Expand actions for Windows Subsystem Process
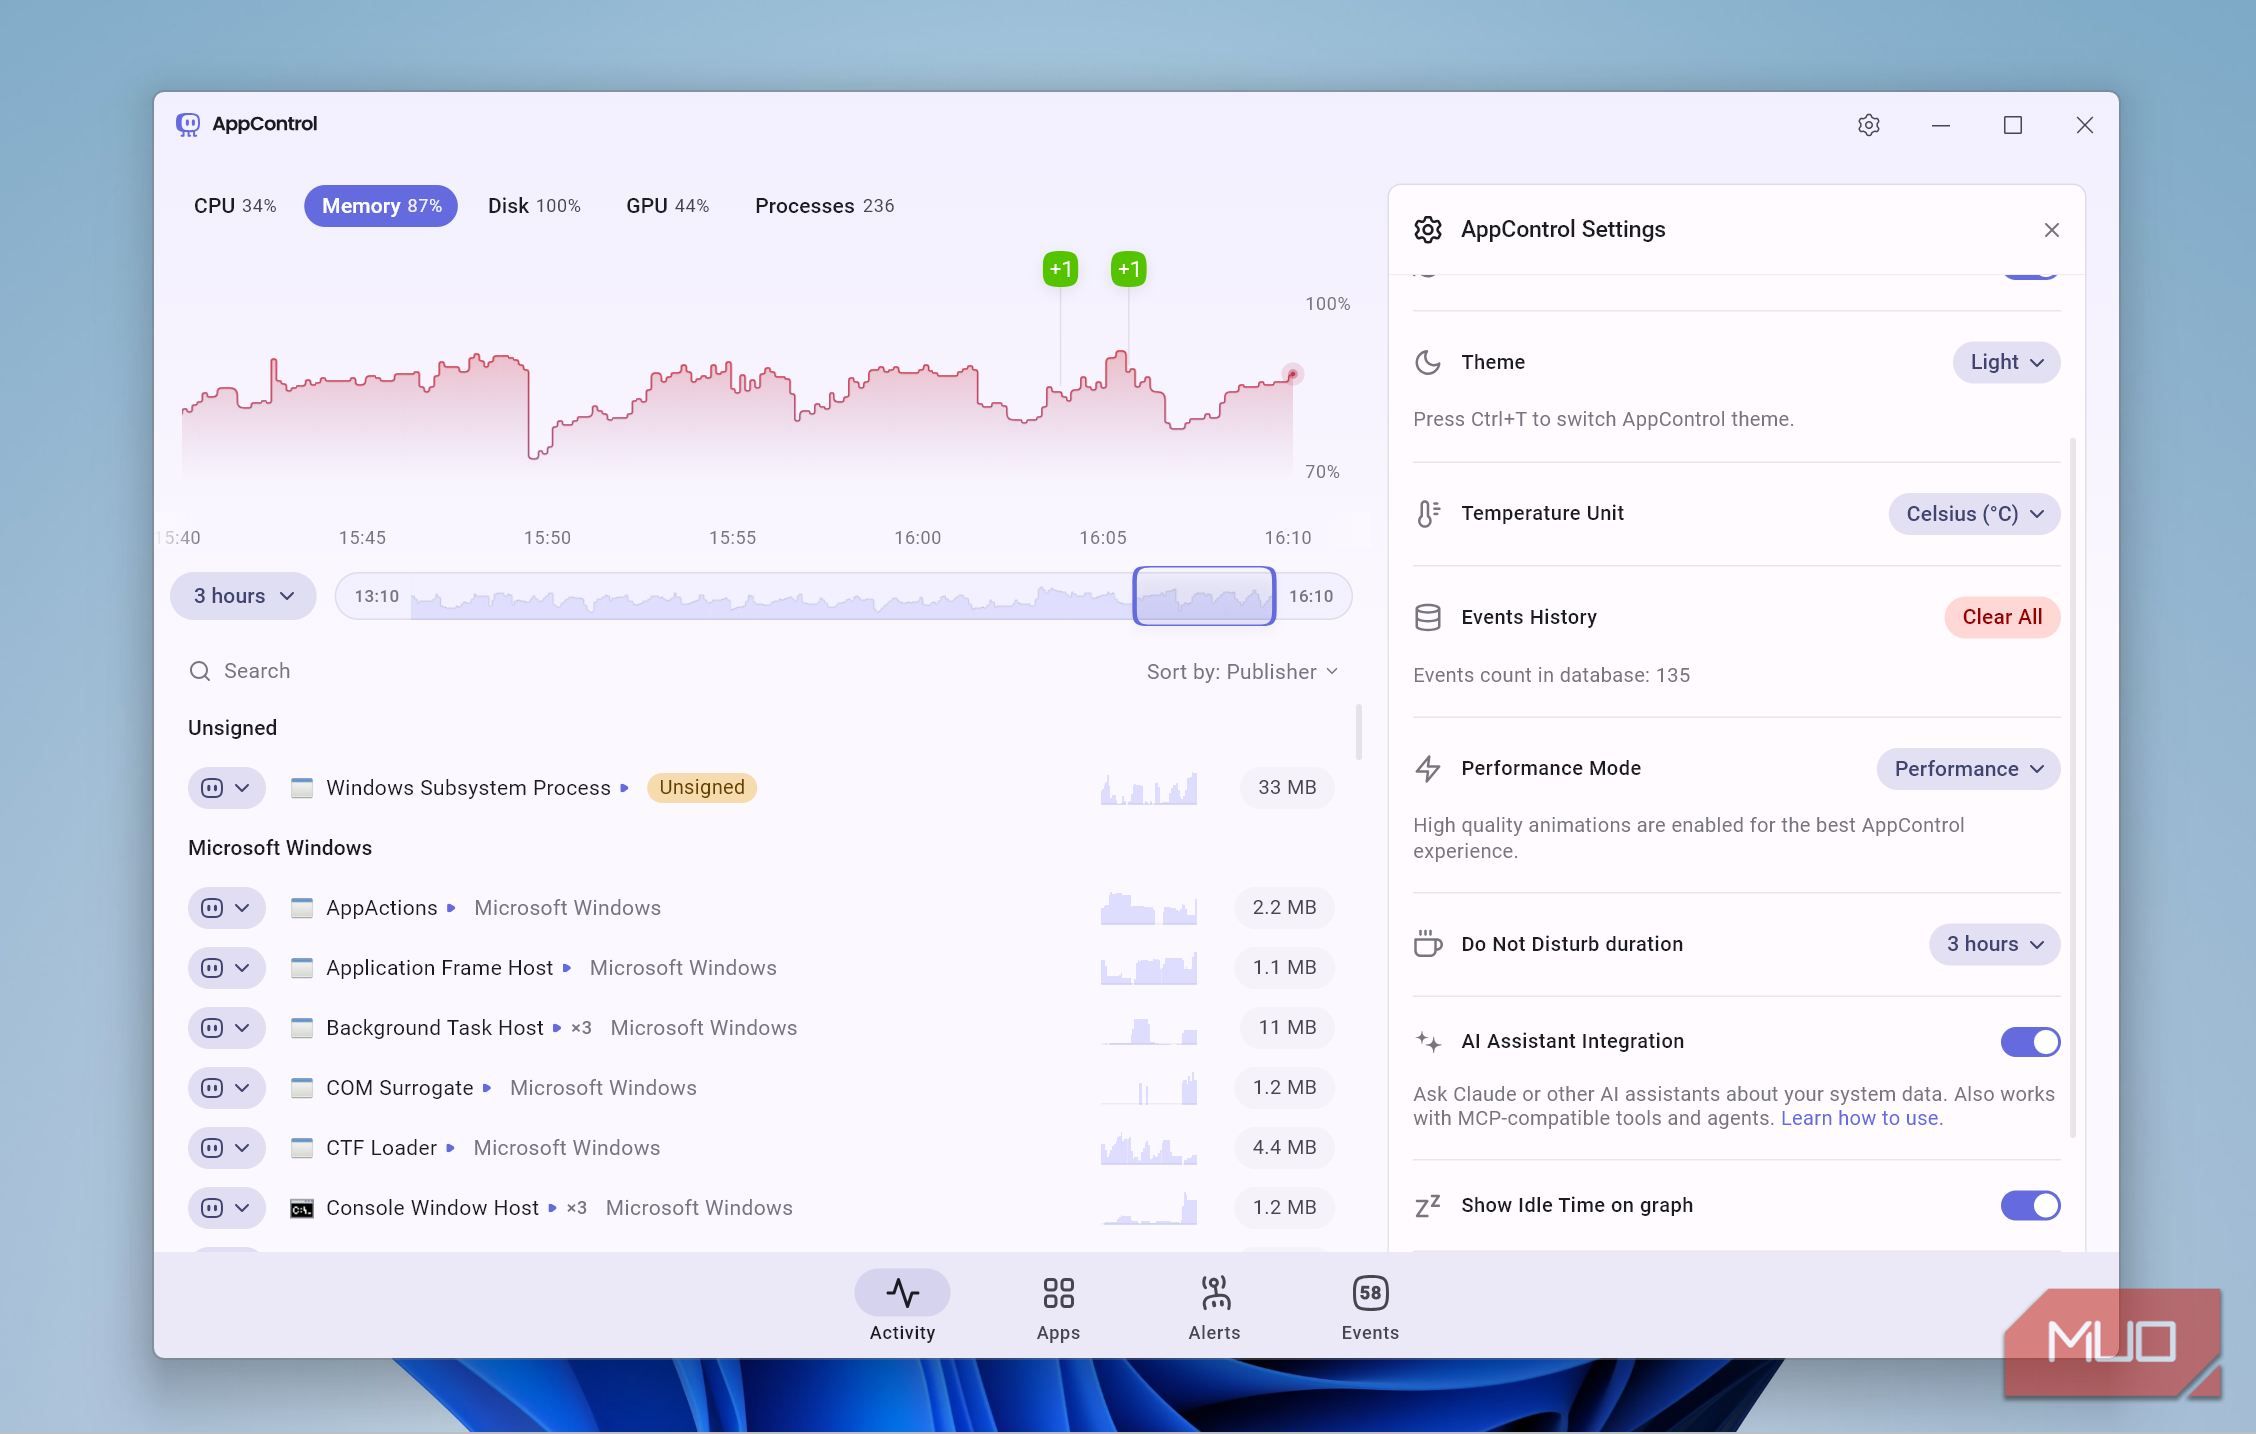 pyautogui.click(x=226, y=788)
